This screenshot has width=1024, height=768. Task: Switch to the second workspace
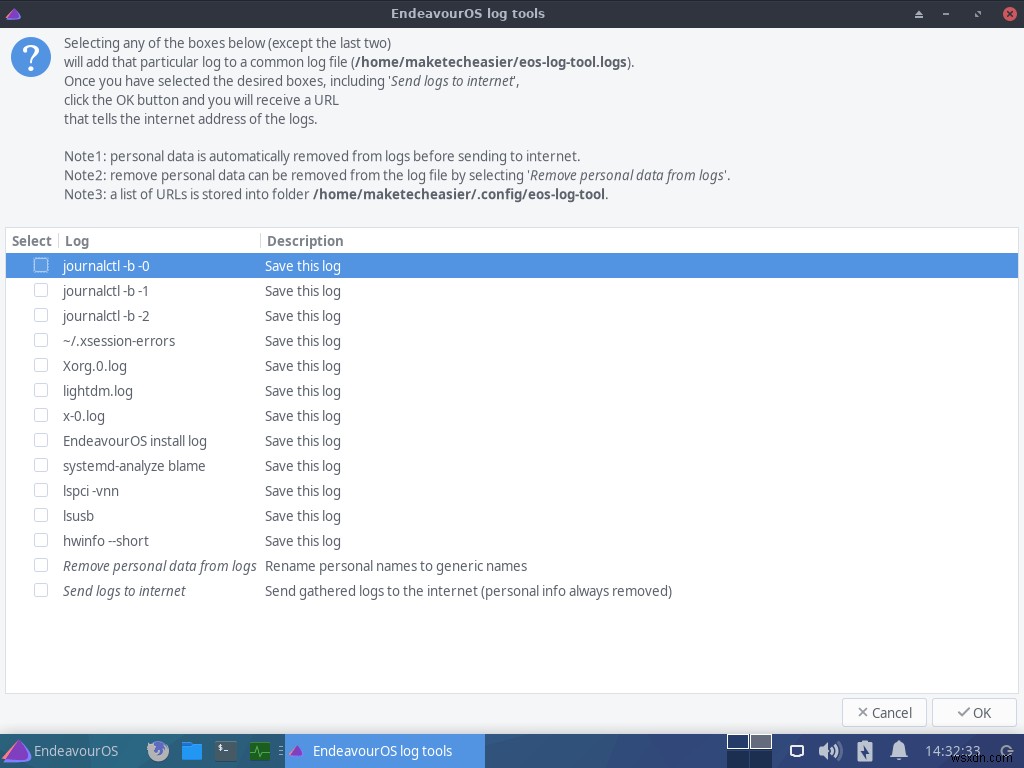[x=761, y=741]
